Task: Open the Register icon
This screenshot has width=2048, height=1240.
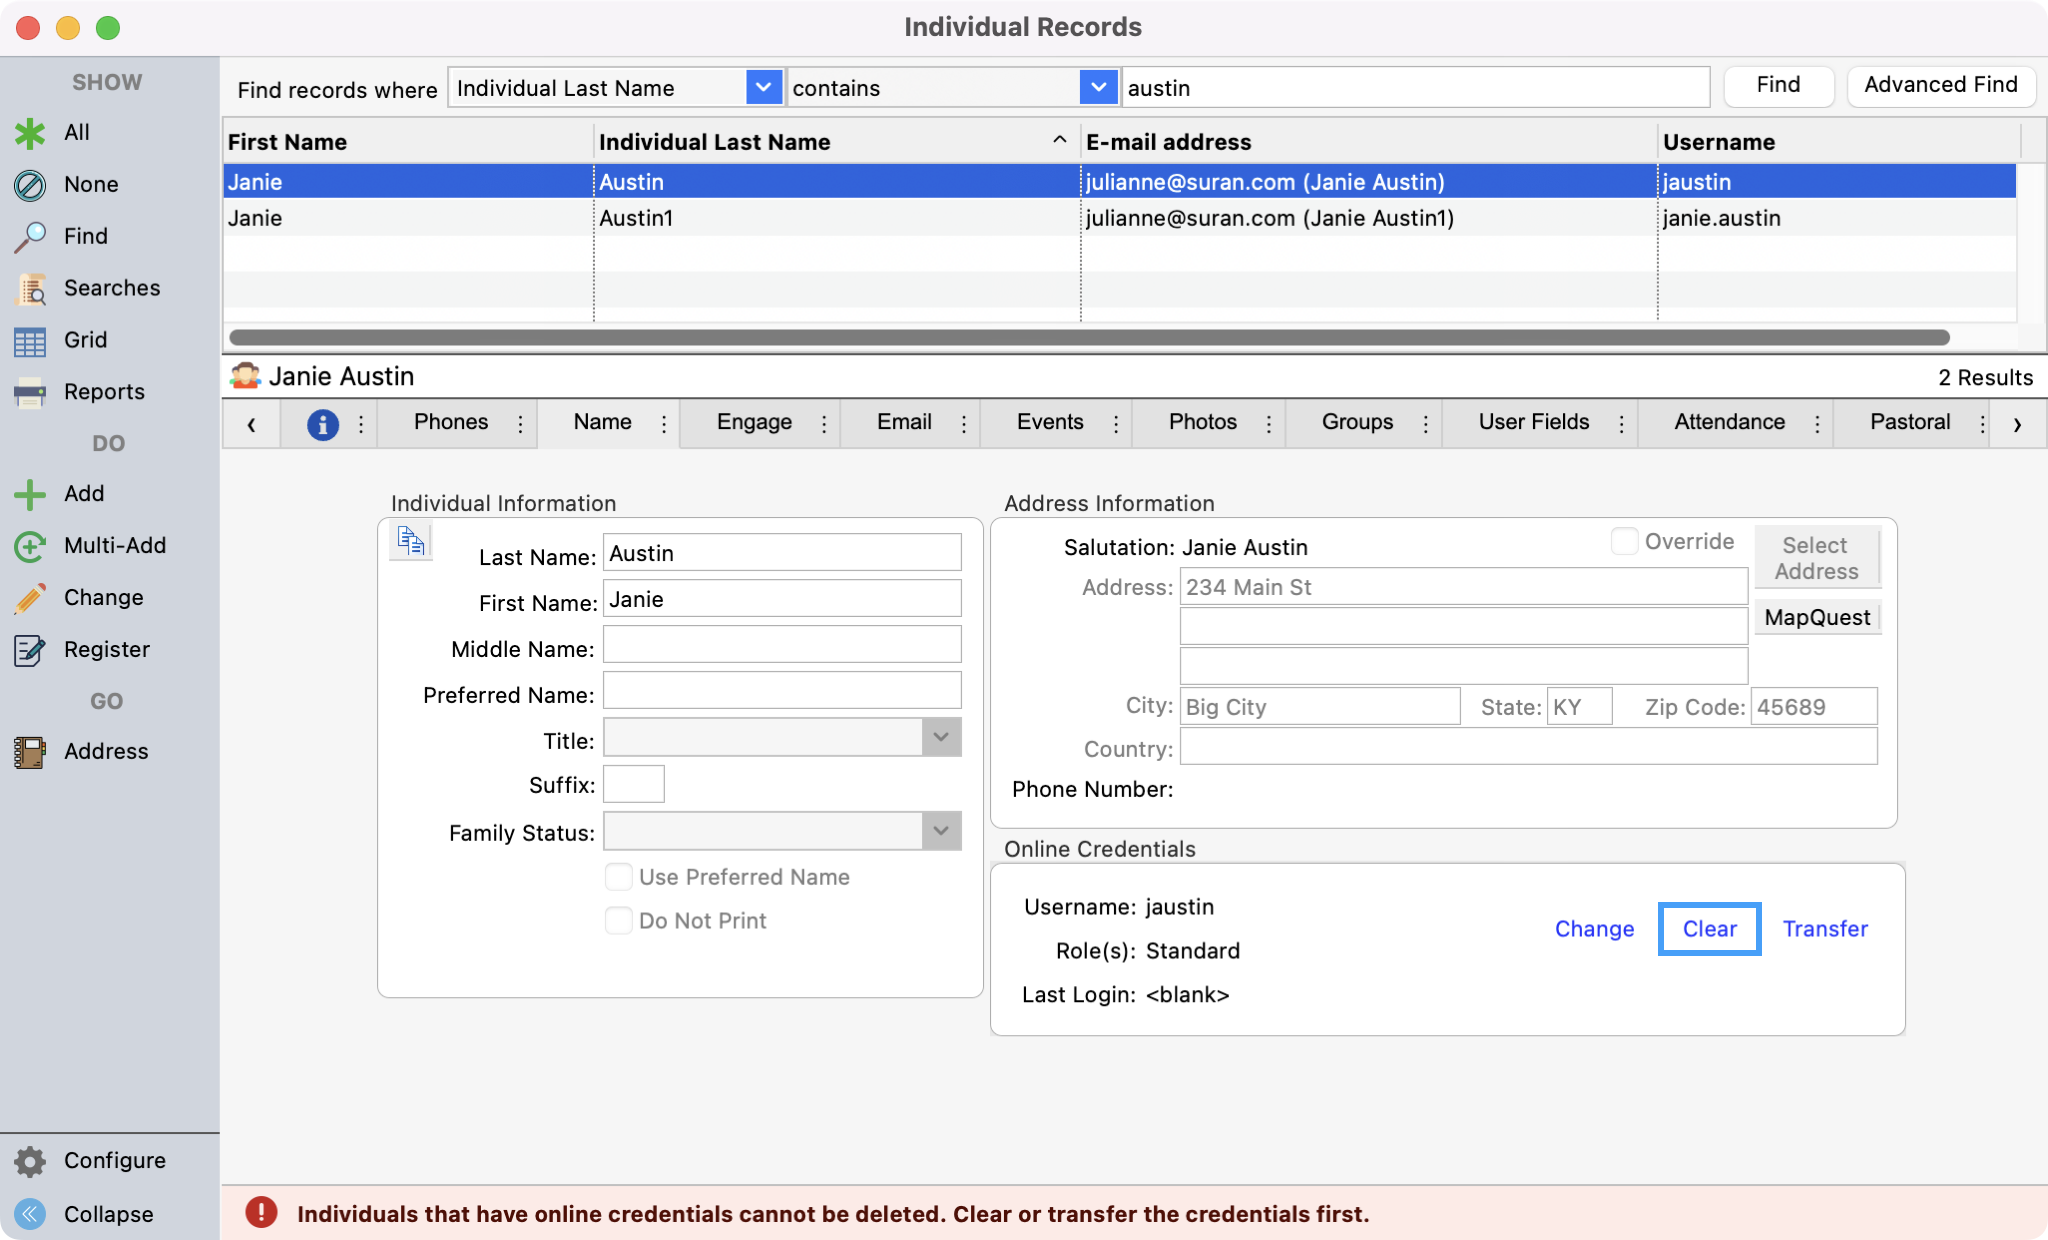Action: (x=30, y=650)
